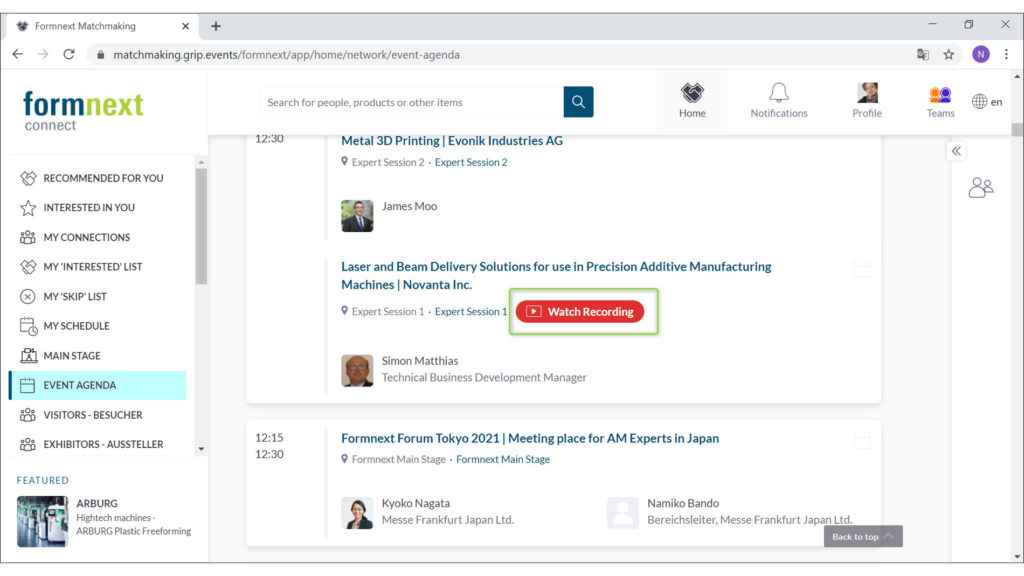The height and width of the screenshot is (576, 1024).
Task: Open the language selector 'en'
Action: 987,102
